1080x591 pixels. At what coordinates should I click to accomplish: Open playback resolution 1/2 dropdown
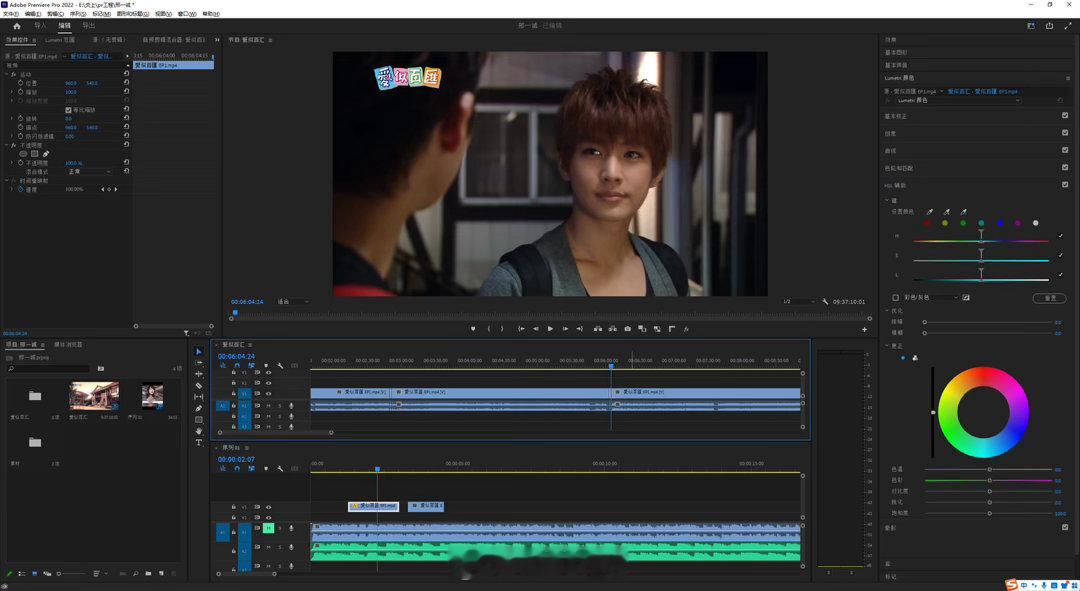(798, 302)
